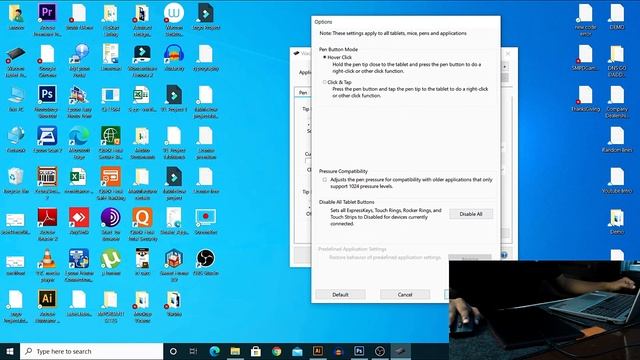The width and height of the screenshot is (640, 360).
Task: Click Cancel in the Options dialog
Action: tap(404, 294)
